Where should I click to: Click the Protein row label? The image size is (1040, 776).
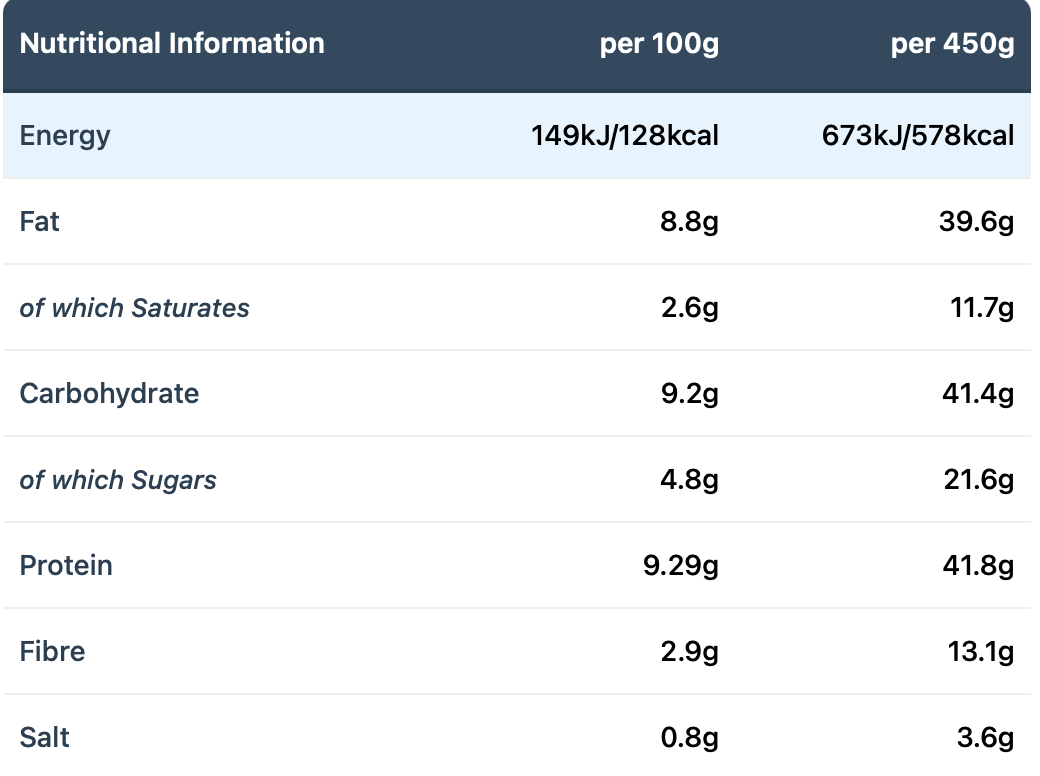(66, 566)
